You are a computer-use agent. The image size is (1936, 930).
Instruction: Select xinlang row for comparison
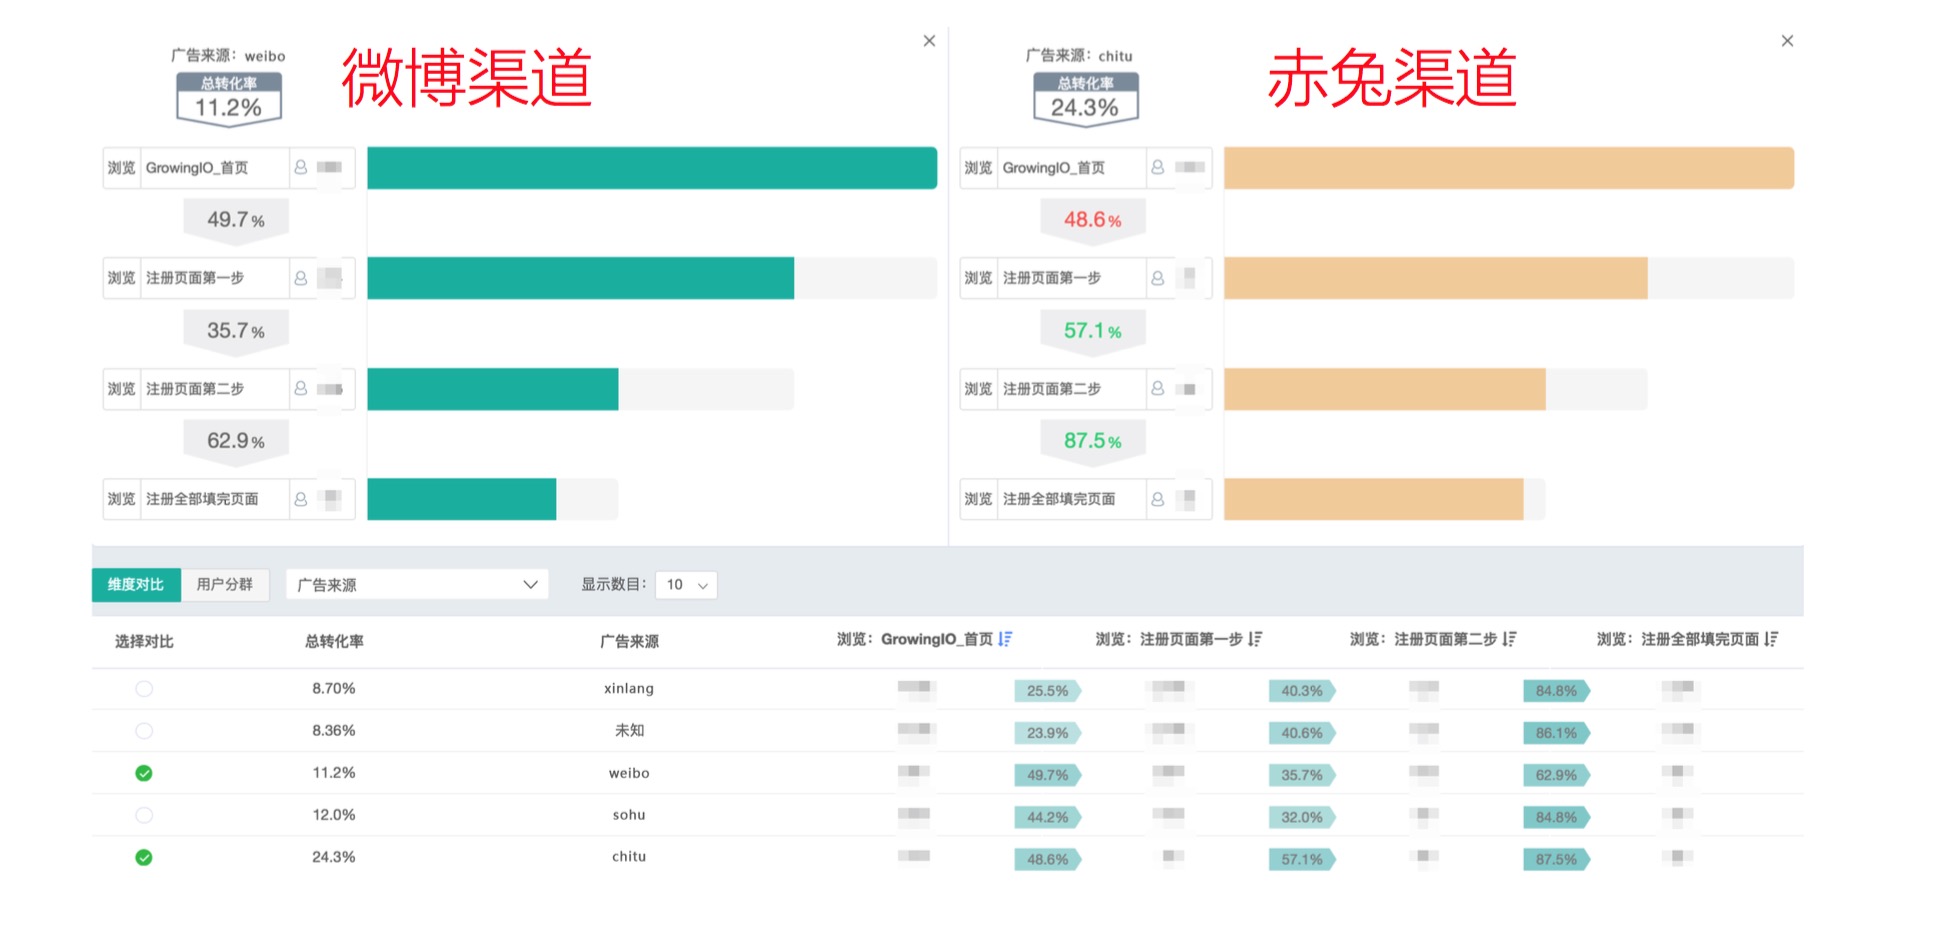pos(144,689)
